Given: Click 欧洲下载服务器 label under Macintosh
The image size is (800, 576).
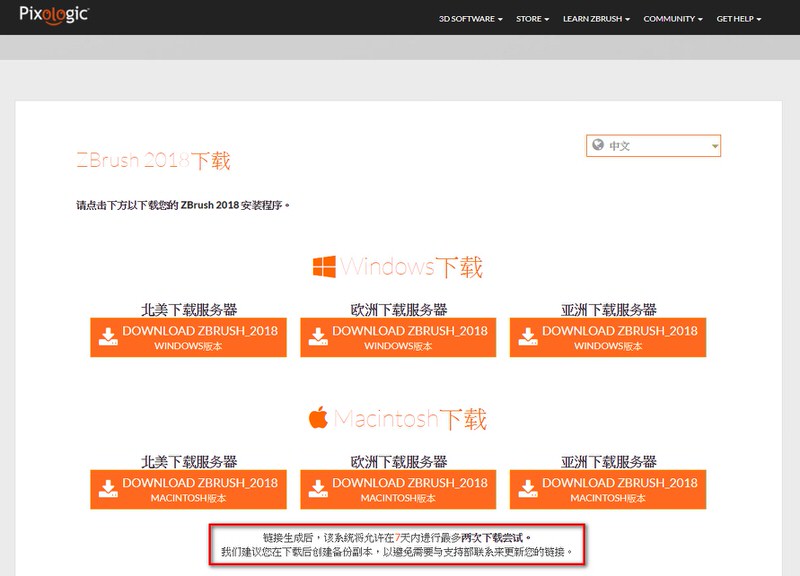Looking at the screenshot, I should pos(398,461).
